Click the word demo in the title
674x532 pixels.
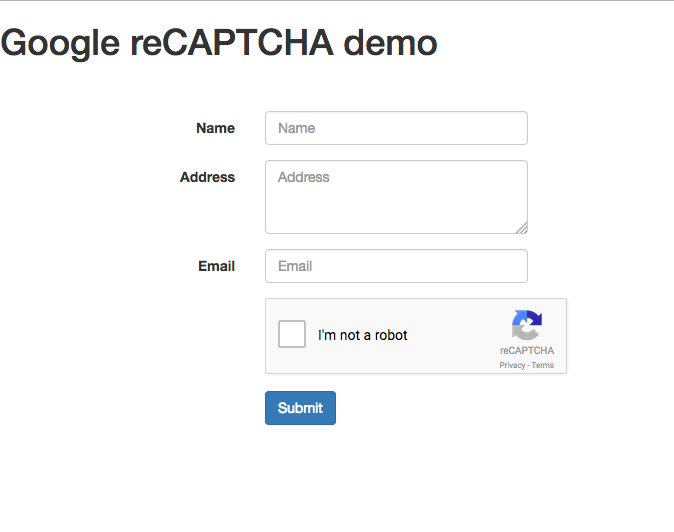(x=390, y=43)
